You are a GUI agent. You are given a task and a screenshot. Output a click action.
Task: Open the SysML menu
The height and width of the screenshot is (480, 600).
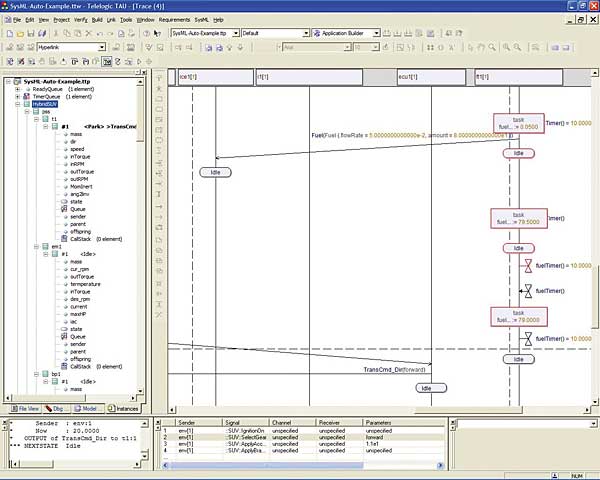click(x=201, y=20)
